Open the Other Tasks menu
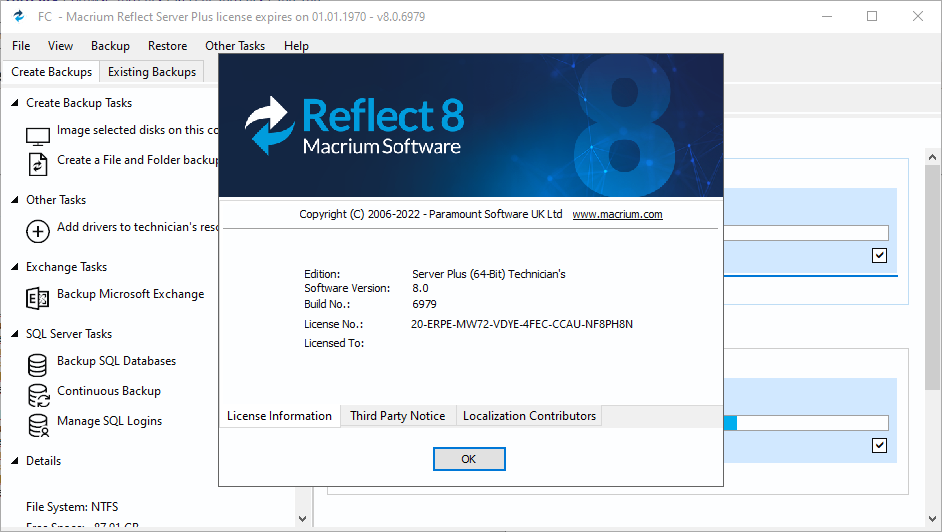Screen dimensions: 942x532 pos(235,46)
